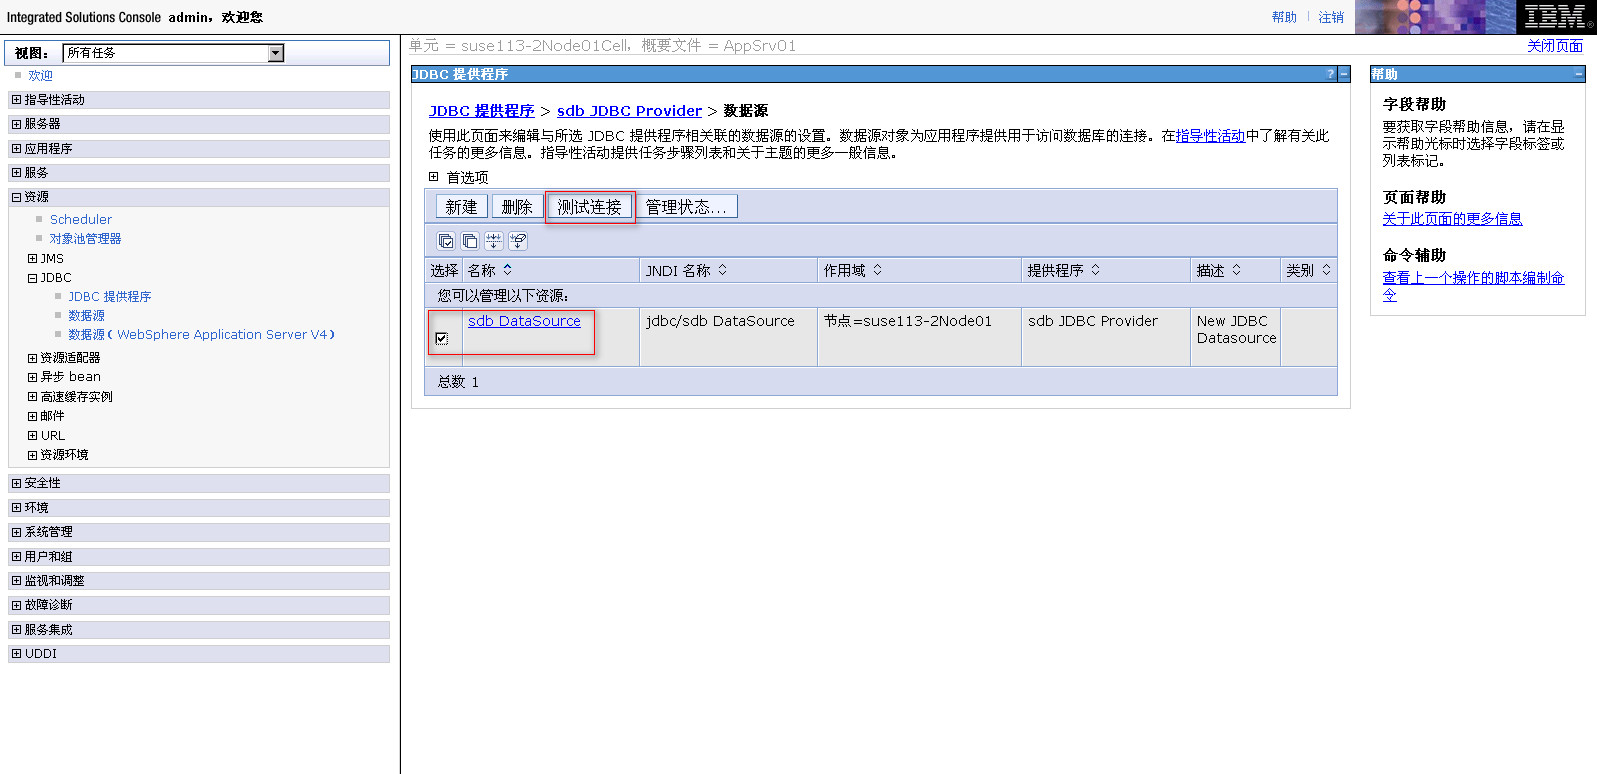Open the 视图 所有任务 dropdown

click(x=173, y=53)
